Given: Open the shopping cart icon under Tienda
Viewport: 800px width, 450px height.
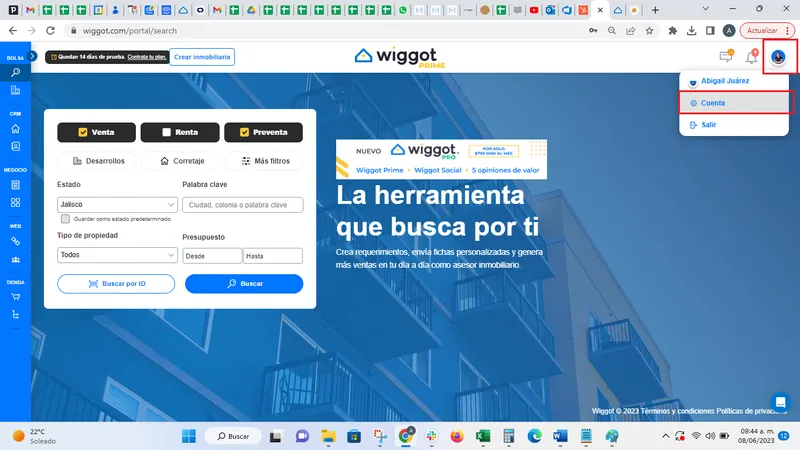Looking at the screenshot, I should [x=15, y=296].
